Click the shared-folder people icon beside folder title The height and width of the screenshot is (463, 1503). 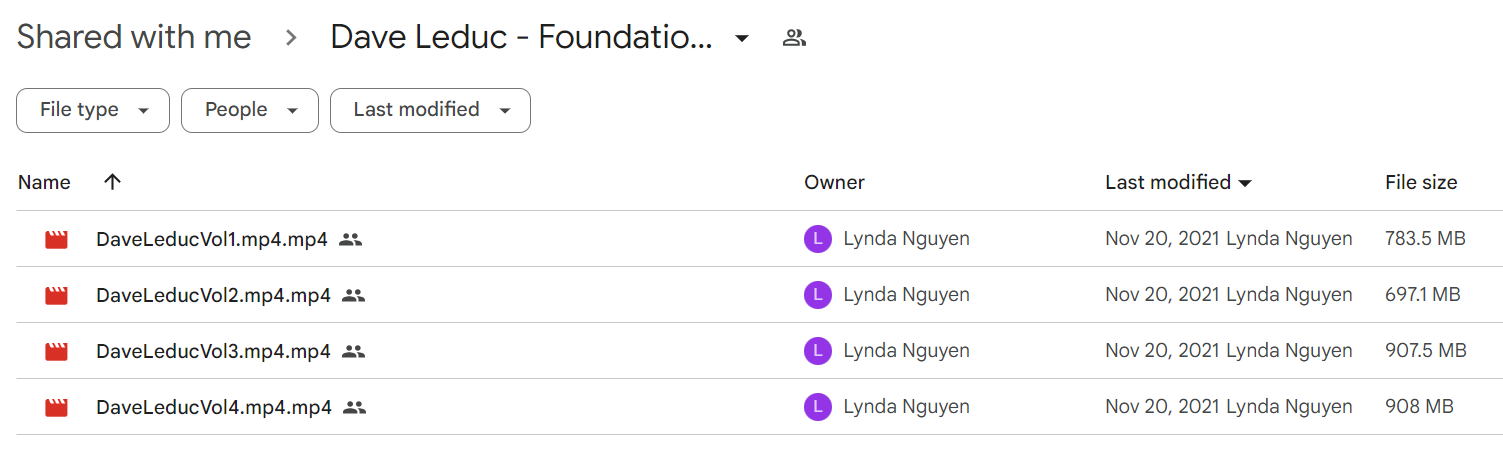[794, 38]
